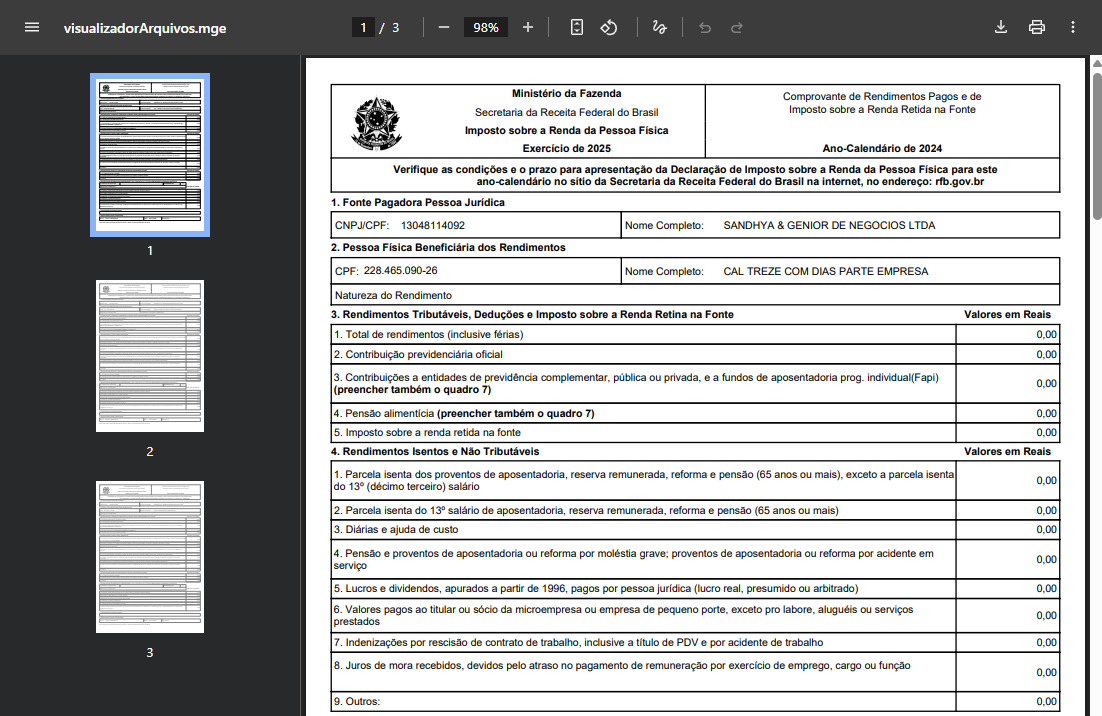This screenshot has width=1102, height=716.
Task: Zoom in with the plus icon
Action: click(x=528, y=27)
